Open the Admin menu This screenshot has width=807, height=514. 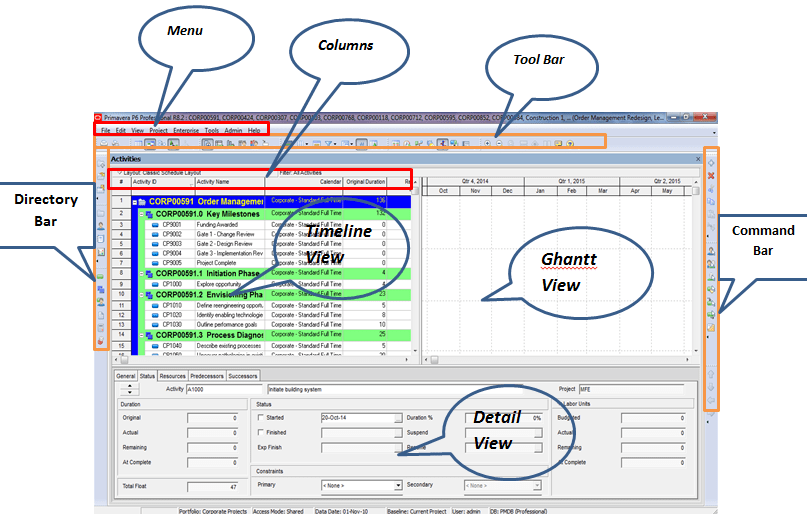[x=233, y=131]
